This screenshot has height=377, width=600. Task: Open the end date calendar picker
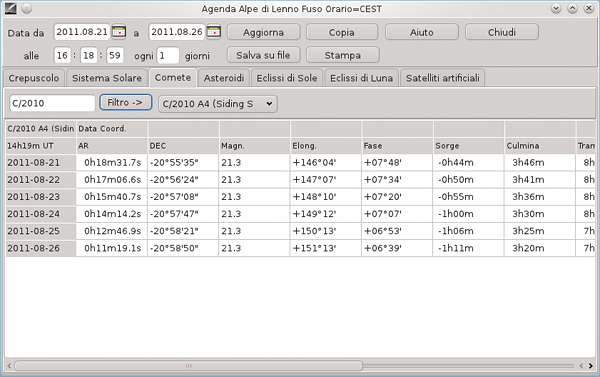[214, 32]
